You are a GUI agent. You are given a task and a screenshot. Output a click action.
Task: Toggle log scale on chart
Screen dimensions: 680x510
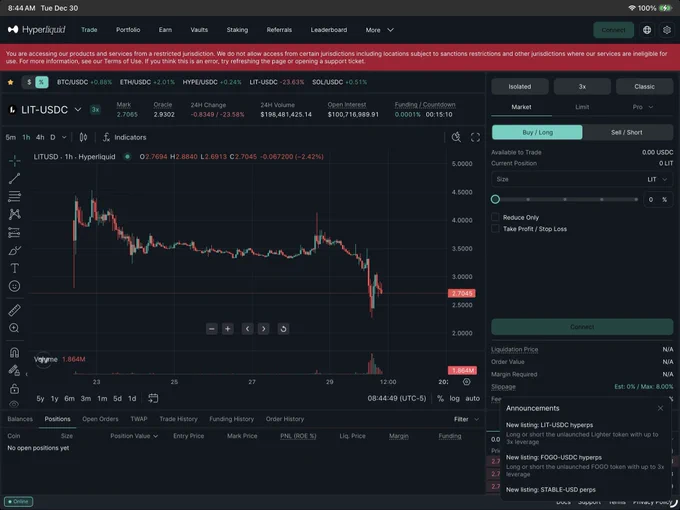(454, 398)
